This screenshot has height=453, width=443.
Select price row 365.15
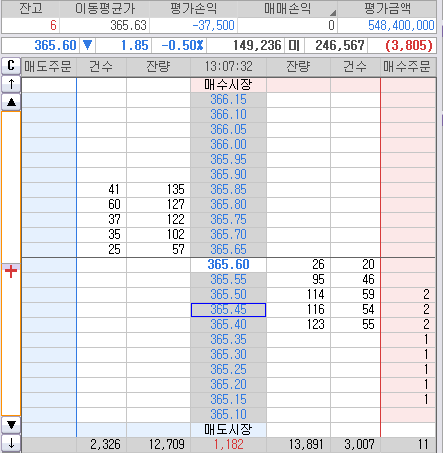(228, 400)
